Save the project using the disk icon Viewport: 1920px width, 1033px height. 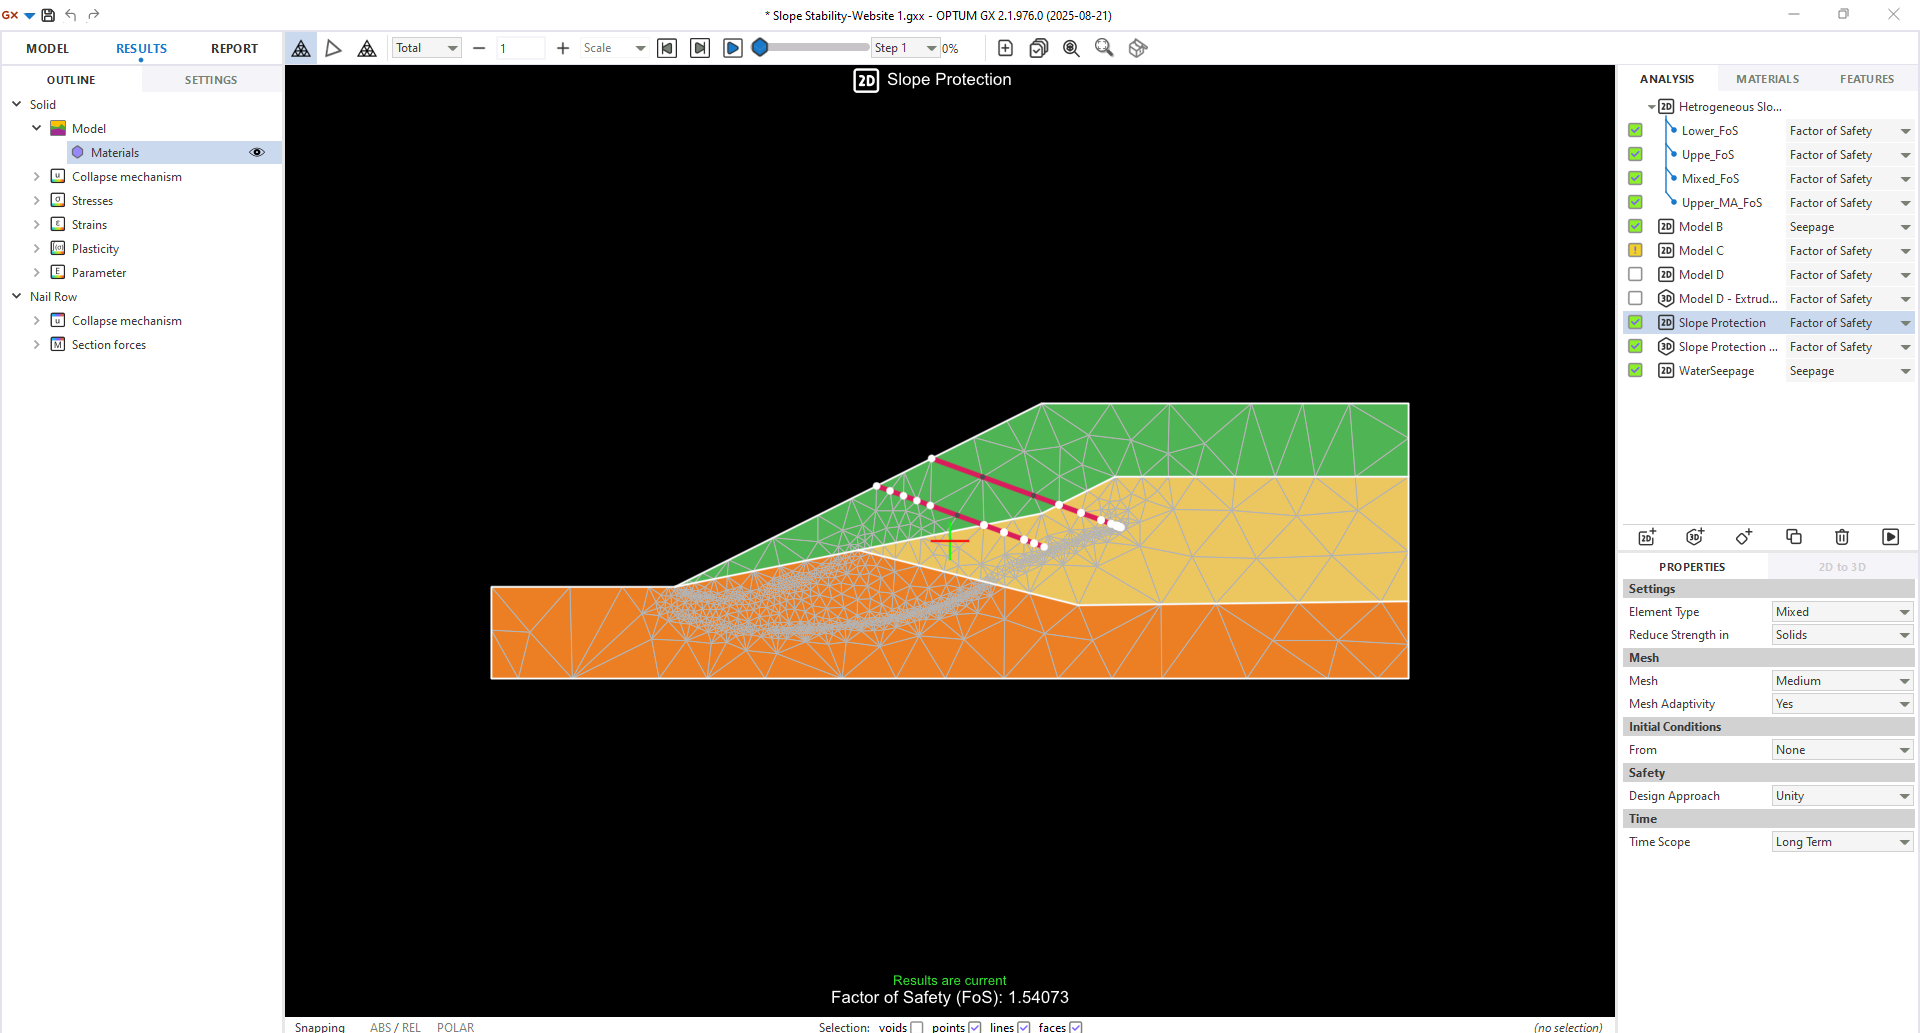click(48, 15)
